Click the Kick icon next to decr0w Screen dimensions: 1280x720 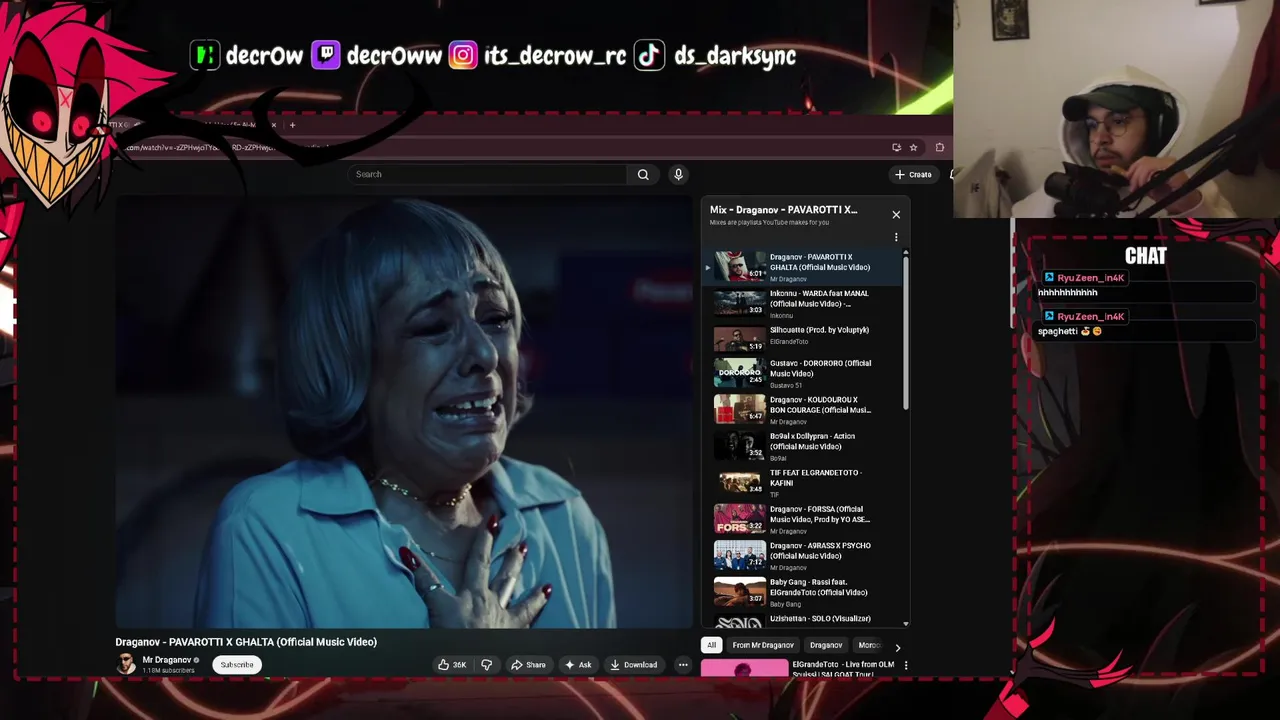(204, 55)
